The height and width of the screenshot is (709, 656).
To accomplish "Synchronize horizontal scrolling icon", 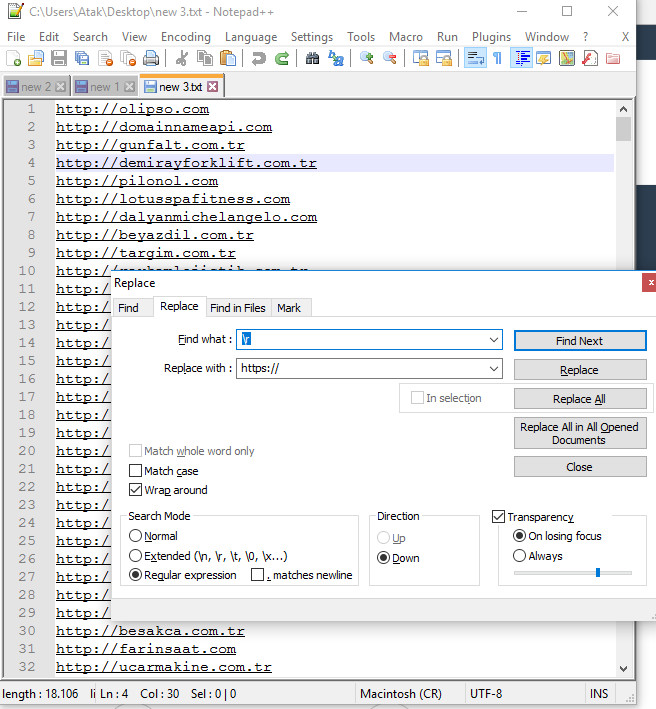I will [444, 58].
